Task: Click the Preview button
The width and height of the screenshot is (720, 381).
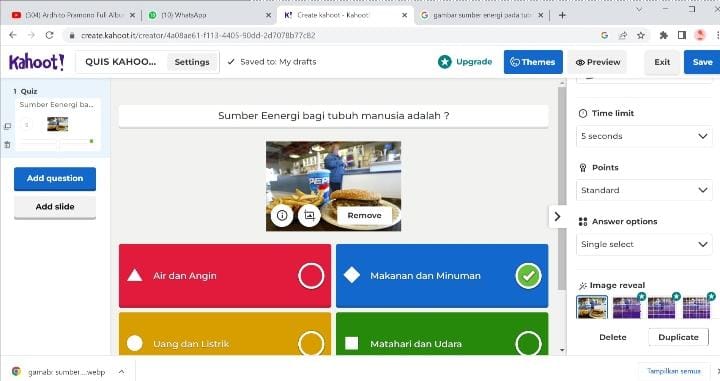Action: 598,62
